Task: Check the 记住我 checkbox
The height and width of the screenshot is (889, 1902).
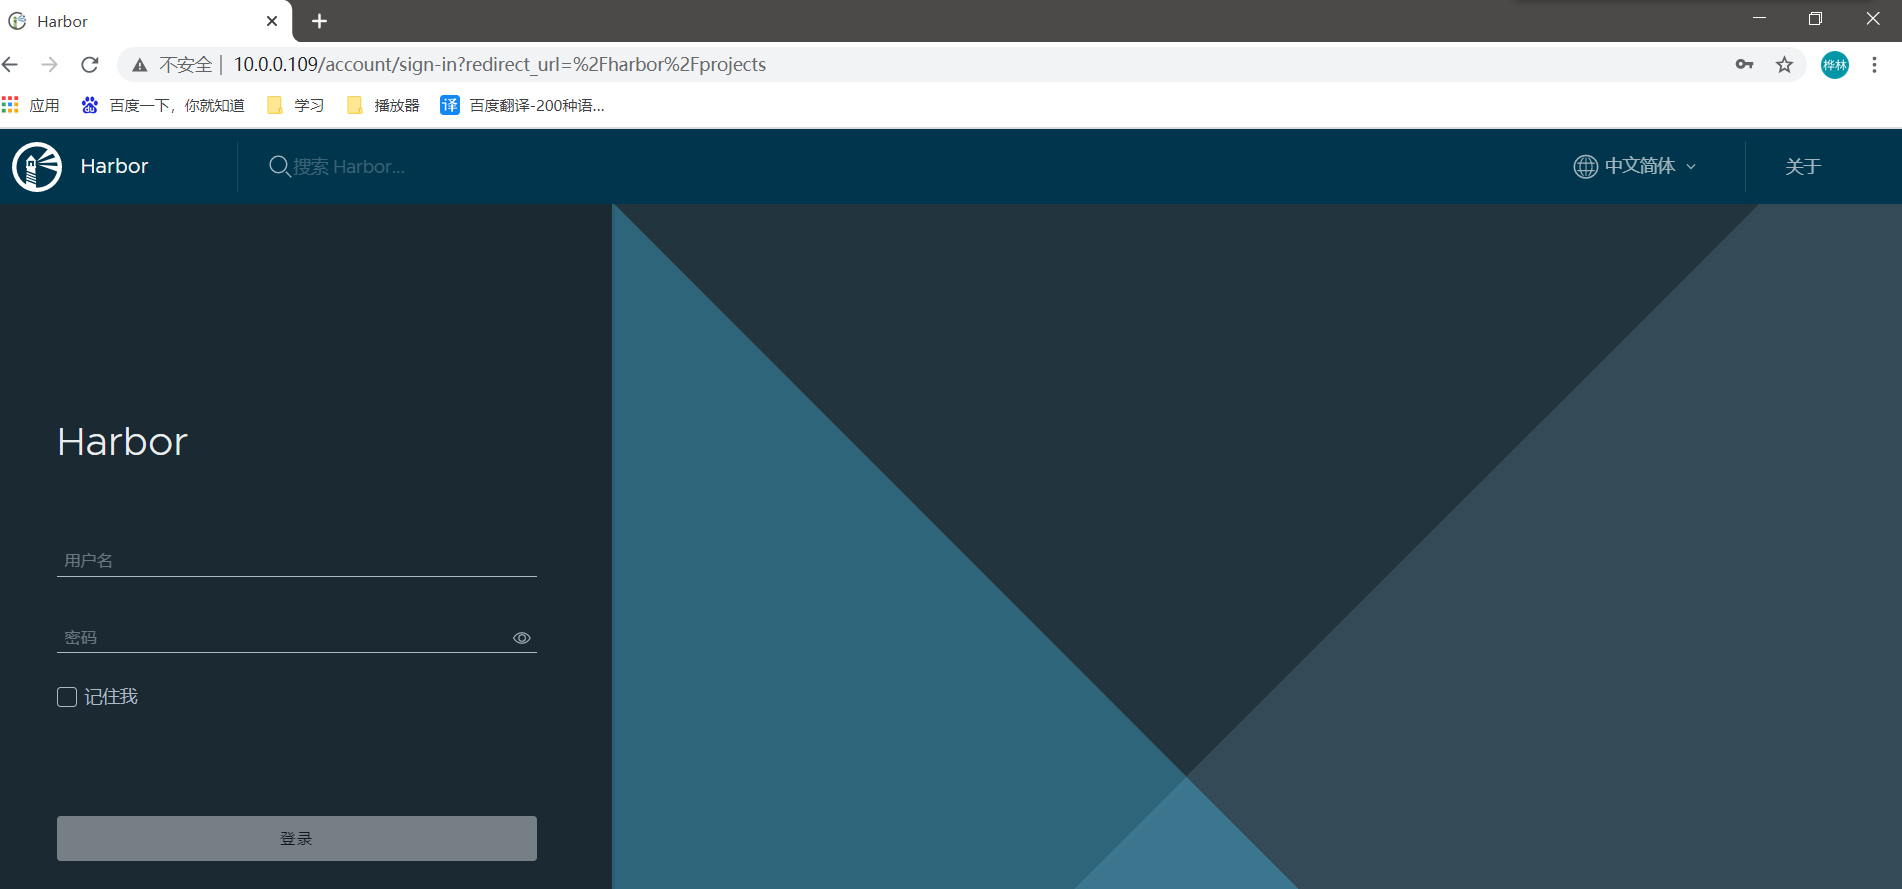Action: pyautogui.click(x=67, y=697)
